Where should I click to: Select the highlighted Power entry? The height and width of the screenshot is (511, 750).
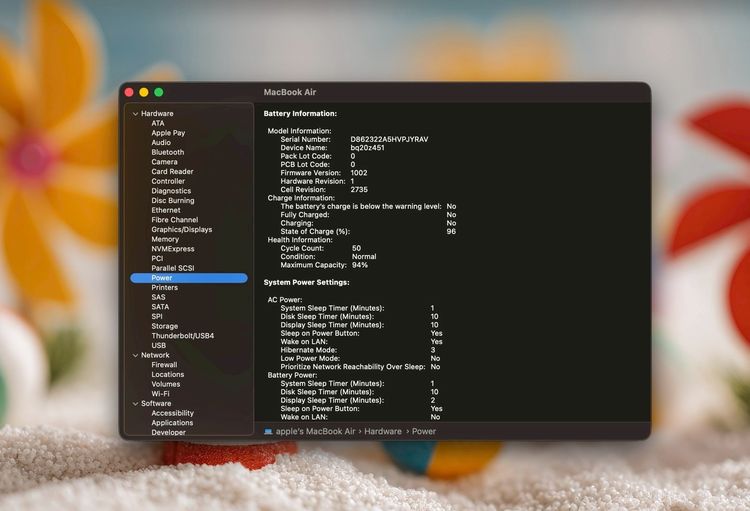click(x=189, y=278)
